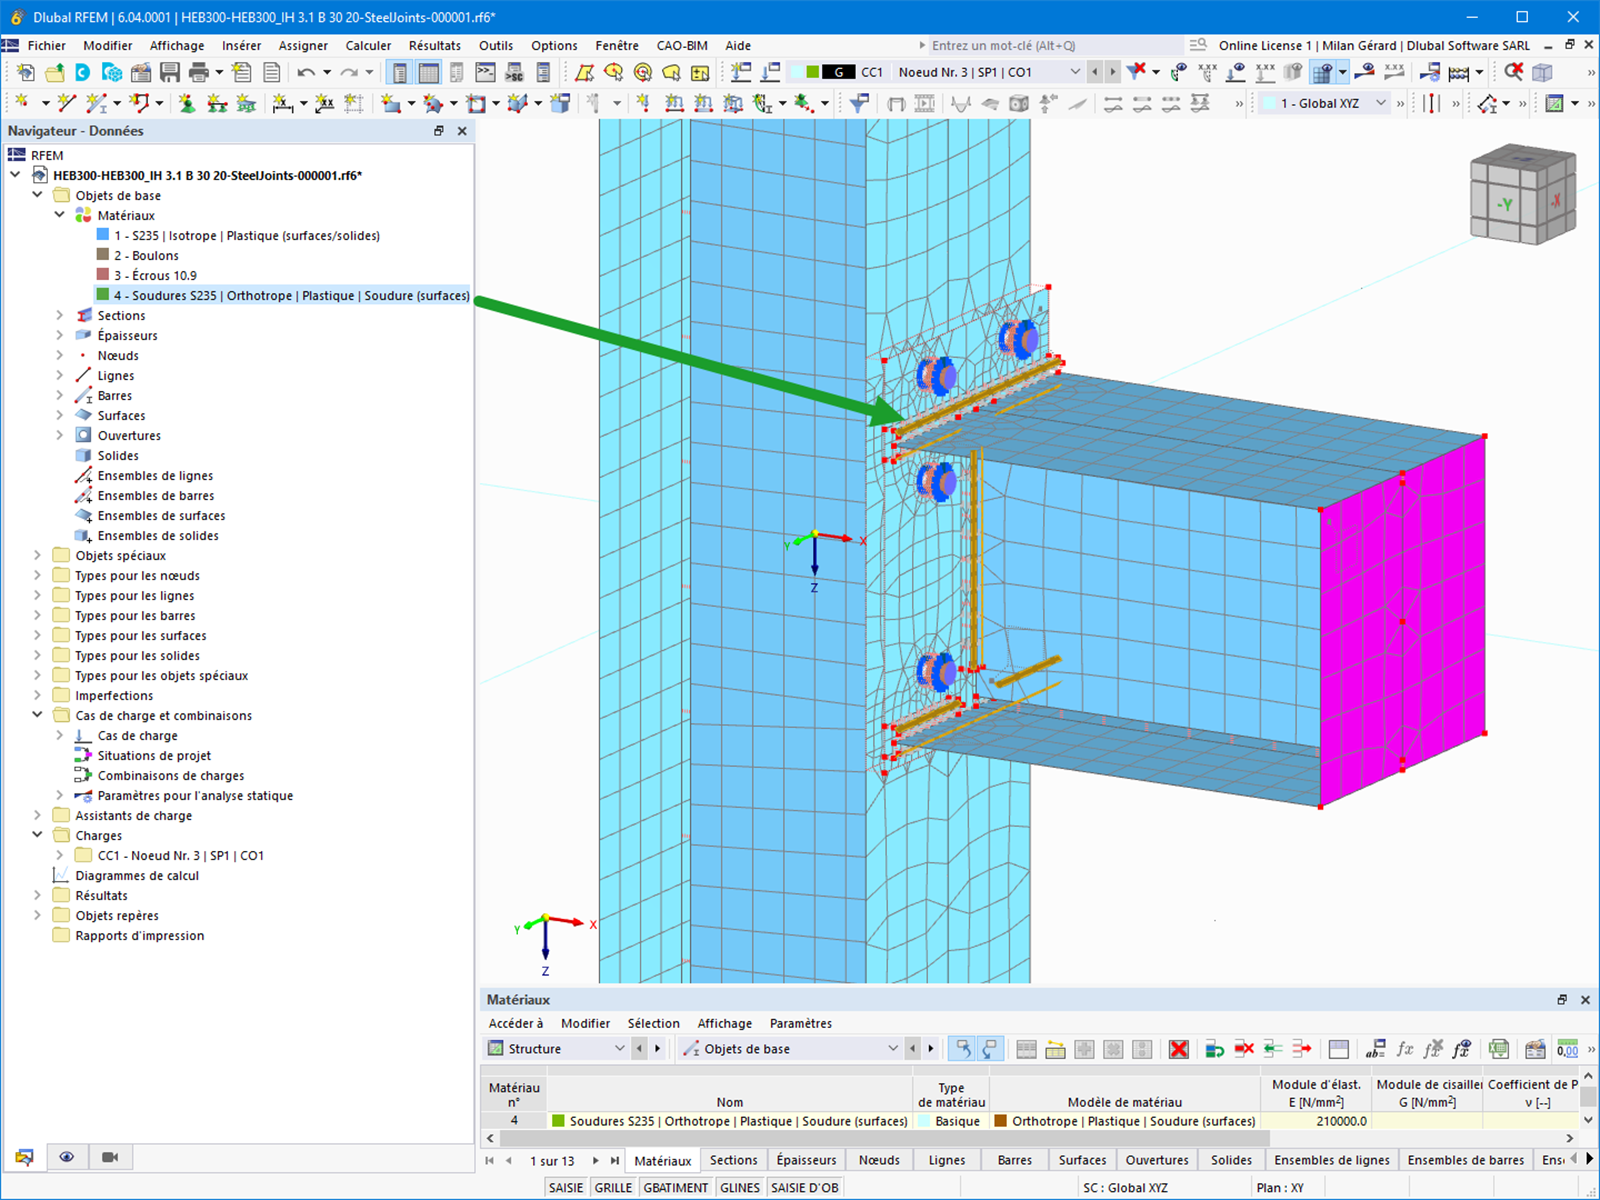The image size is (1600, 1200).
Task: Click the Save file floppy icon
Action: (170, 72)
